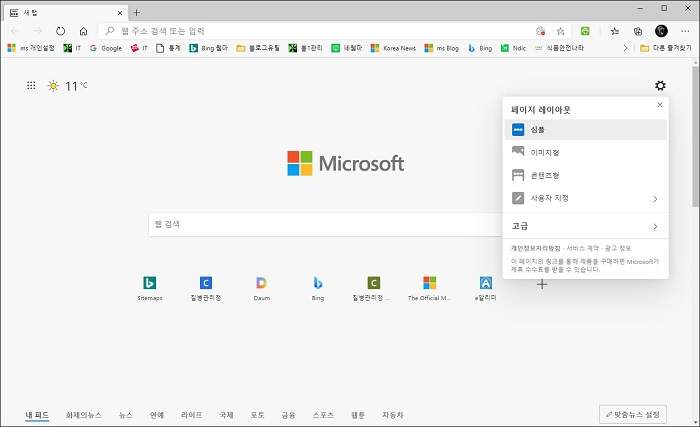The width and height of the screenshot is (700, 427).
Task: Open the 통계 bookmark
Action: click(x=168, y=48)
